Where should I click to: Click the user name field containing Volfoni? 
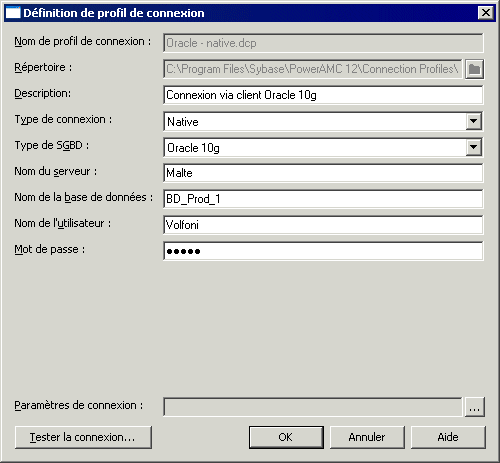323,225
